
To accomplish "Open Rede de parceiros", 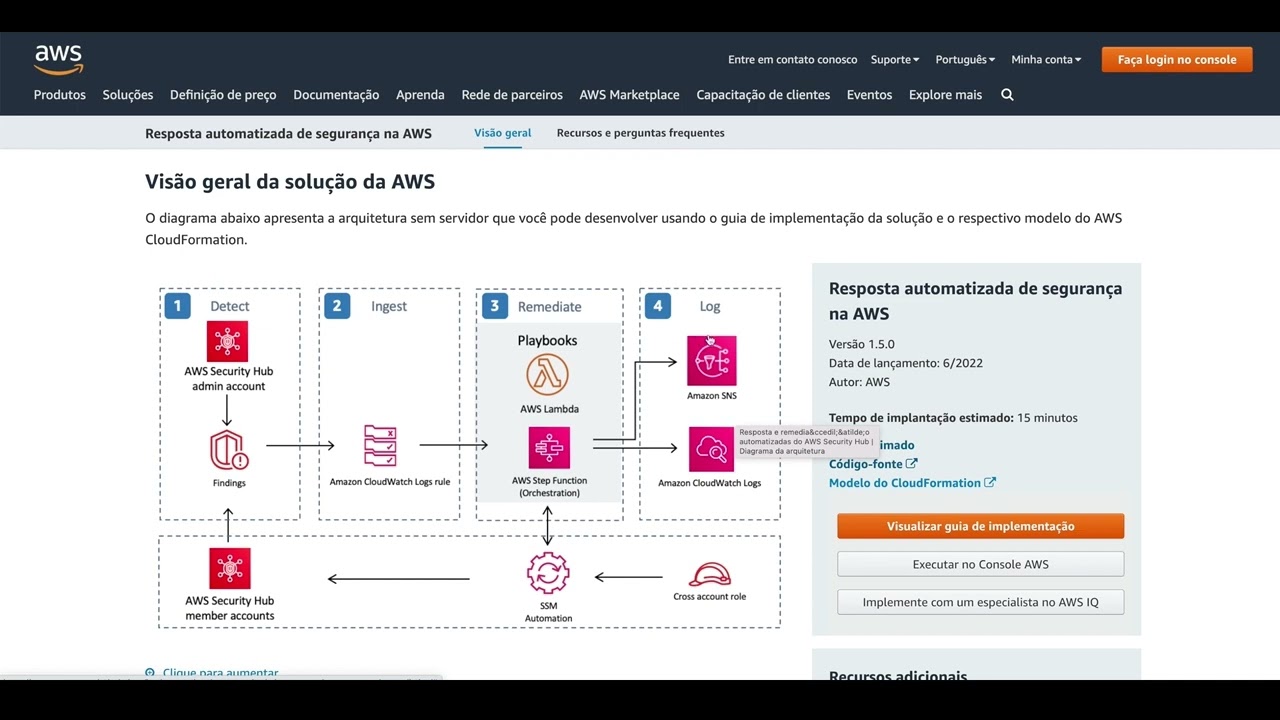I will 512,95.
